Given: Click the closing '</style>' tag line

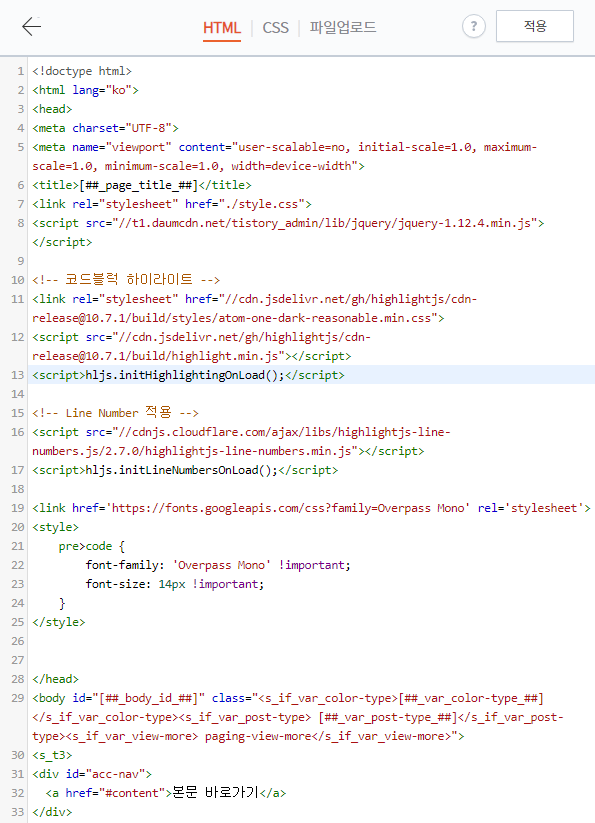Looking at the screenshot, I should (x=58, y=621).
